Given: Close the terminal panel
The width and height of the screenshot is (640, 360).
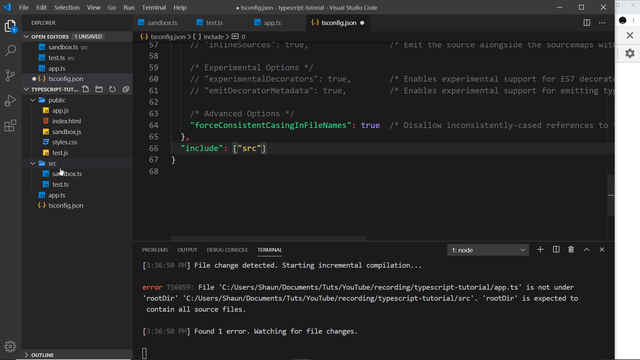Looking at the screenshot, I should [602, 249].
